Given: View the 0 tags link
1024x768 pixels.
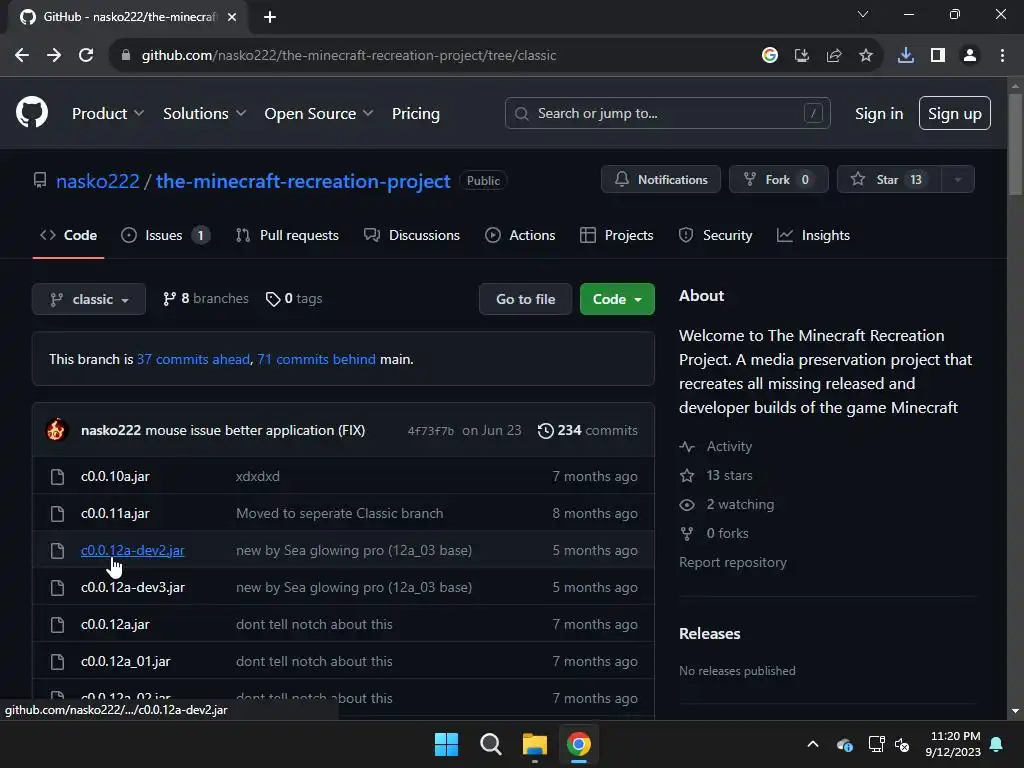Looking at the screenshot, I should [x=294, y=298].
